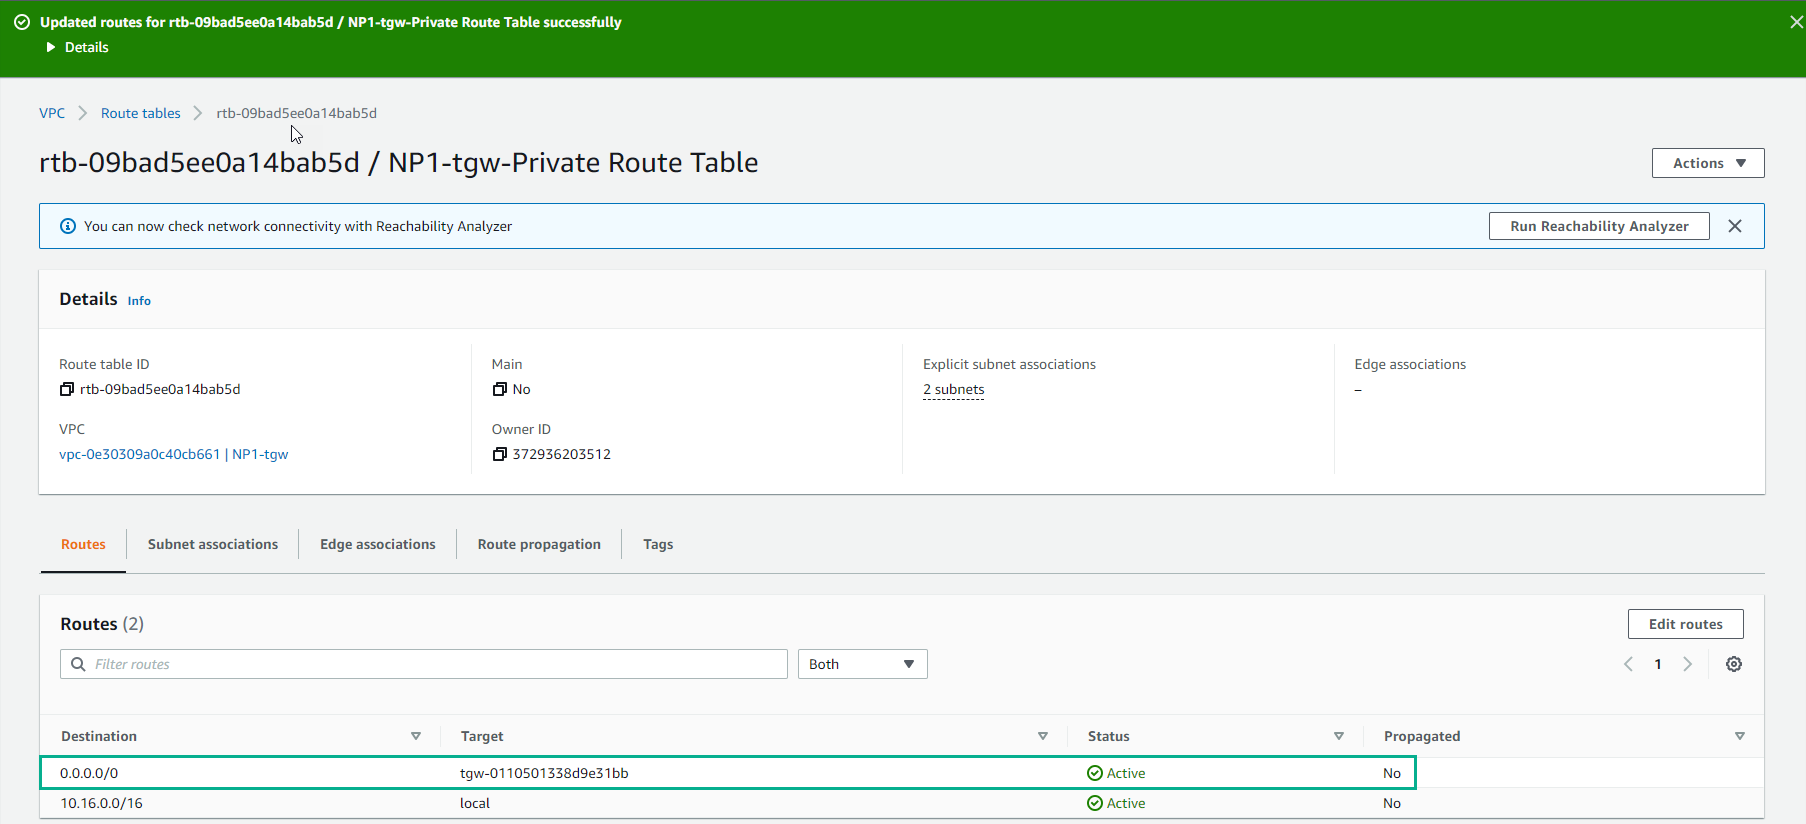Sort routes by Target column arrow
This screenshot has width=1806, height=824.
[1043, 736]
